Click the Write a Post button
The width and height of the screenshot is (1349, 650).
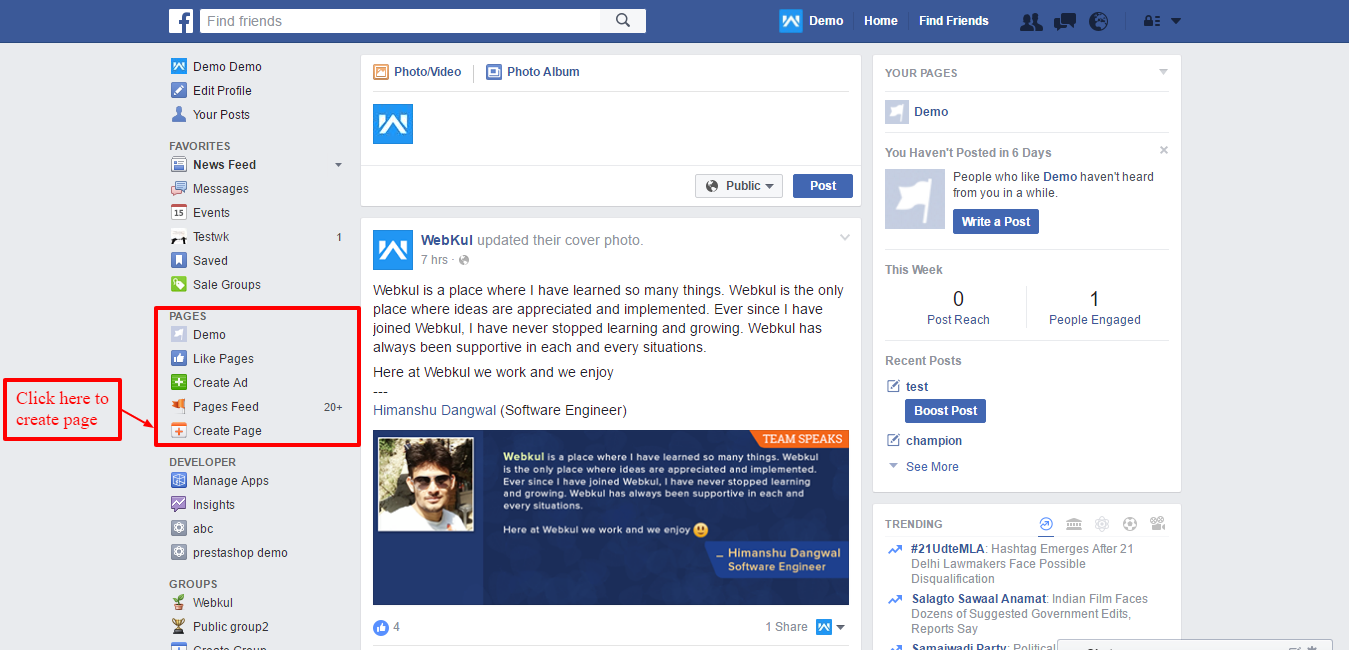coord(996,222)
